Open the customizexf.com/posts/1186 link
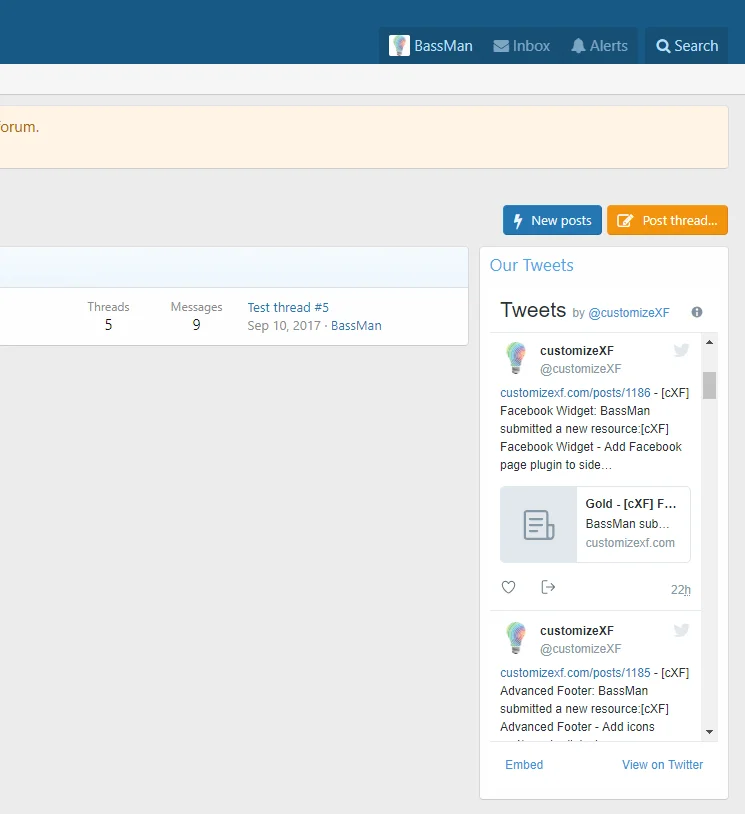 (575, 393)
